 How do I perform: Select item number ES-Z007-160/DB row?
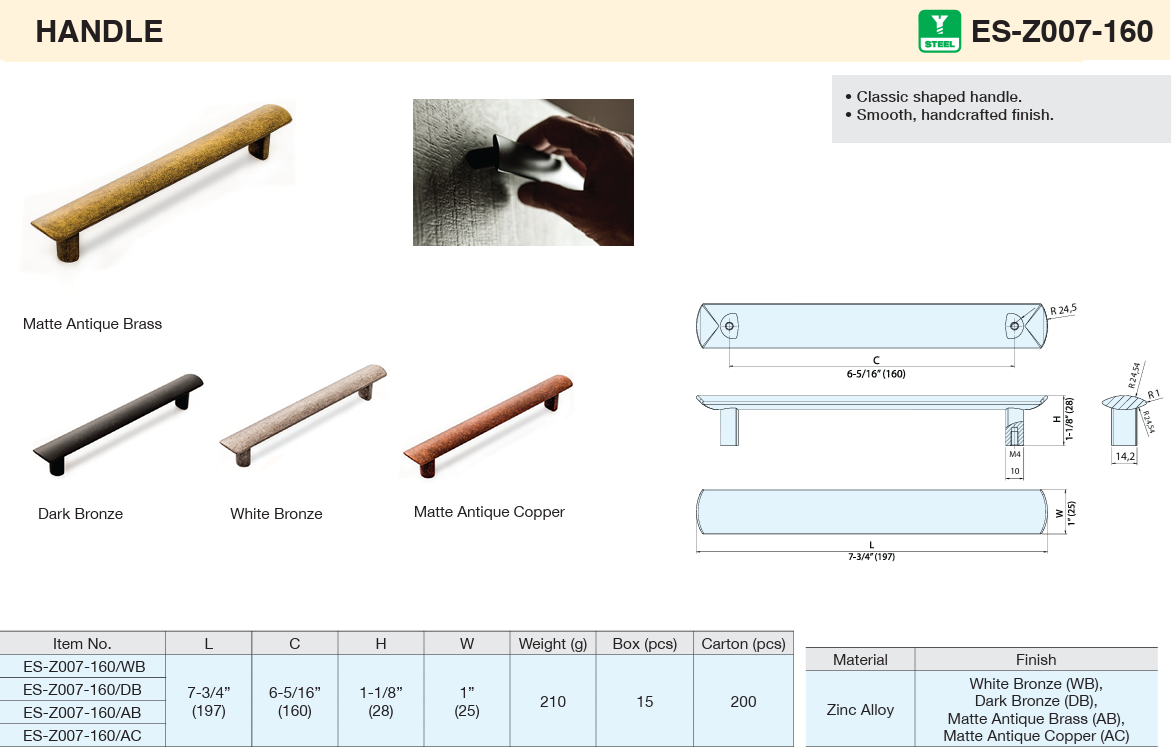click(83, 689)
